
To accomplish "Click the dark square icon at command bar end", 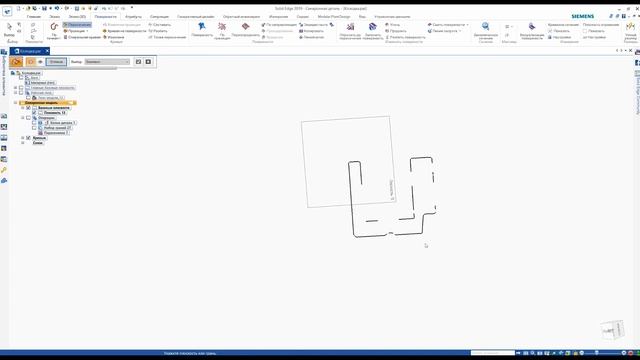I will click(148, 62).
